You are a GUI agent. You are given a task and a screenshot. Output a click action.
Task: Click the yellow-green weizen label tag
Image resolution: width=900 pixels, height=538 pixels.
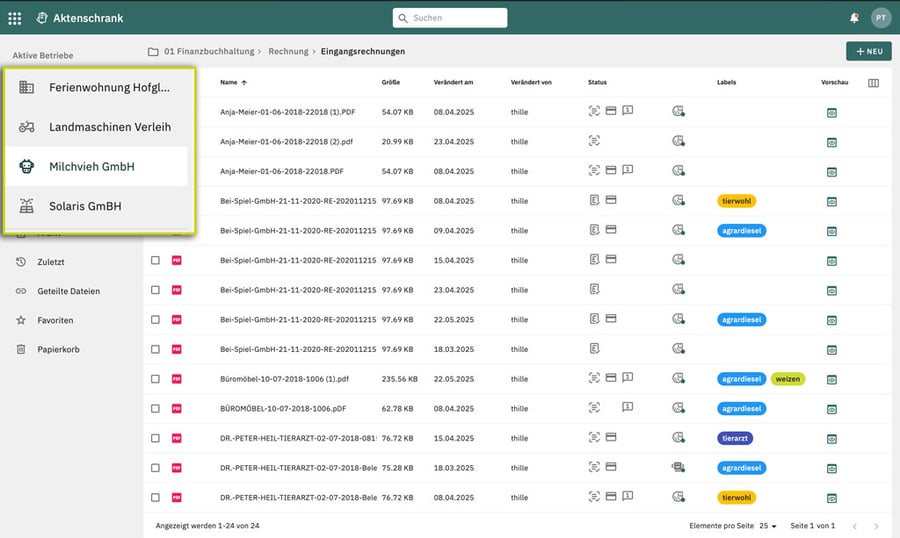[788, 379]
